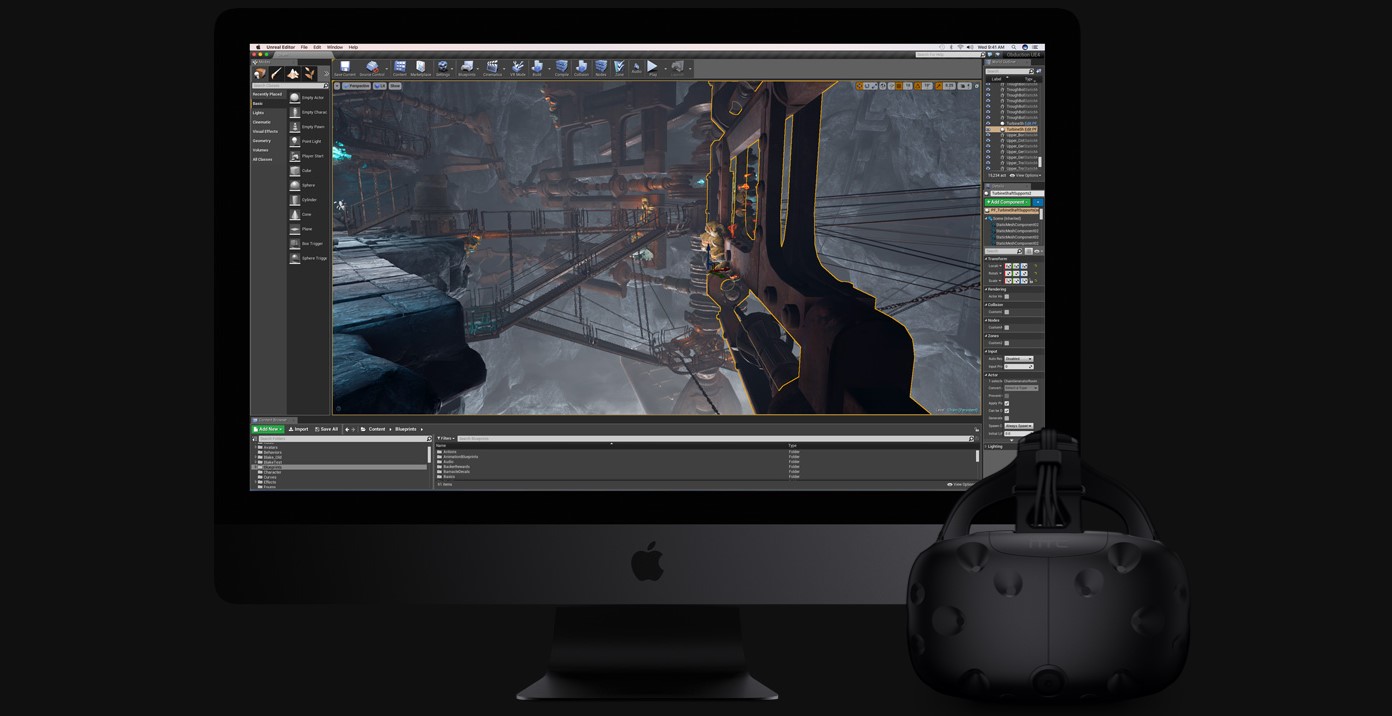Open the File menu
The image size is (1392, 716).
pyautogui.click(x=304, y=47)
